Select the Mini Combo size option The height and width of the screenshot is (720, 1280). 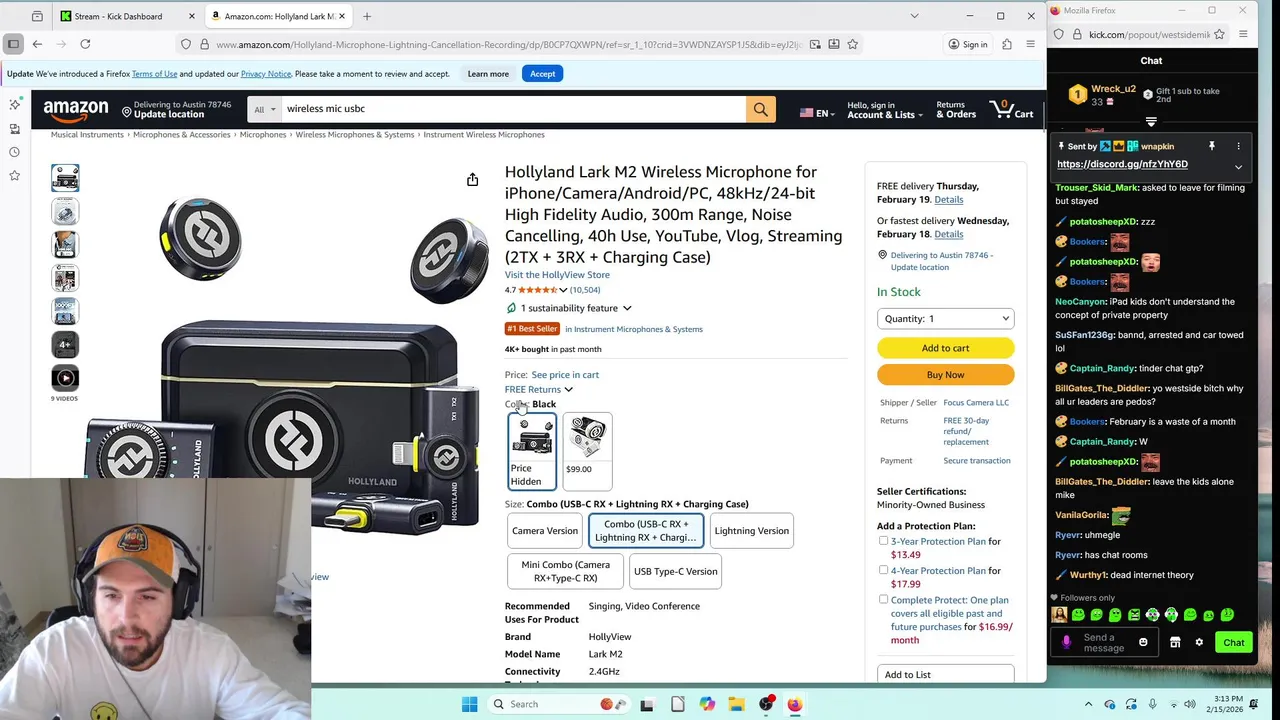tap(565, 572)
